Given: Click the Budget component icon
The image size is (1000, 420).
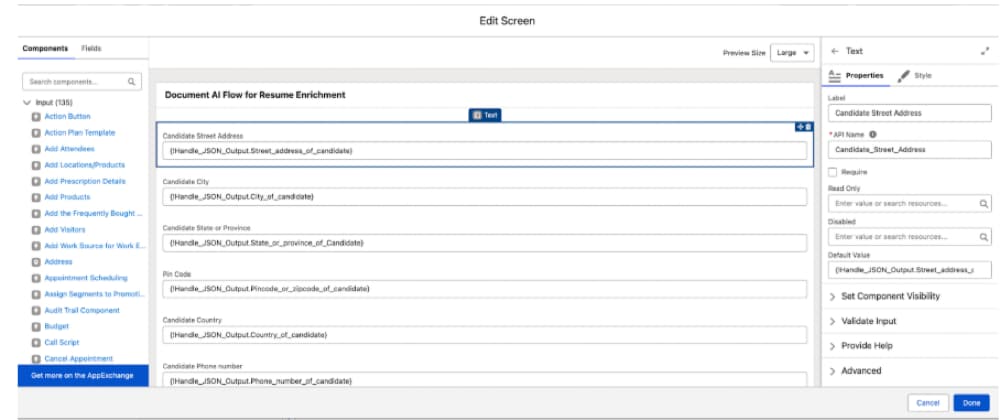Looking at the screenshot, I should click(36, 326).
